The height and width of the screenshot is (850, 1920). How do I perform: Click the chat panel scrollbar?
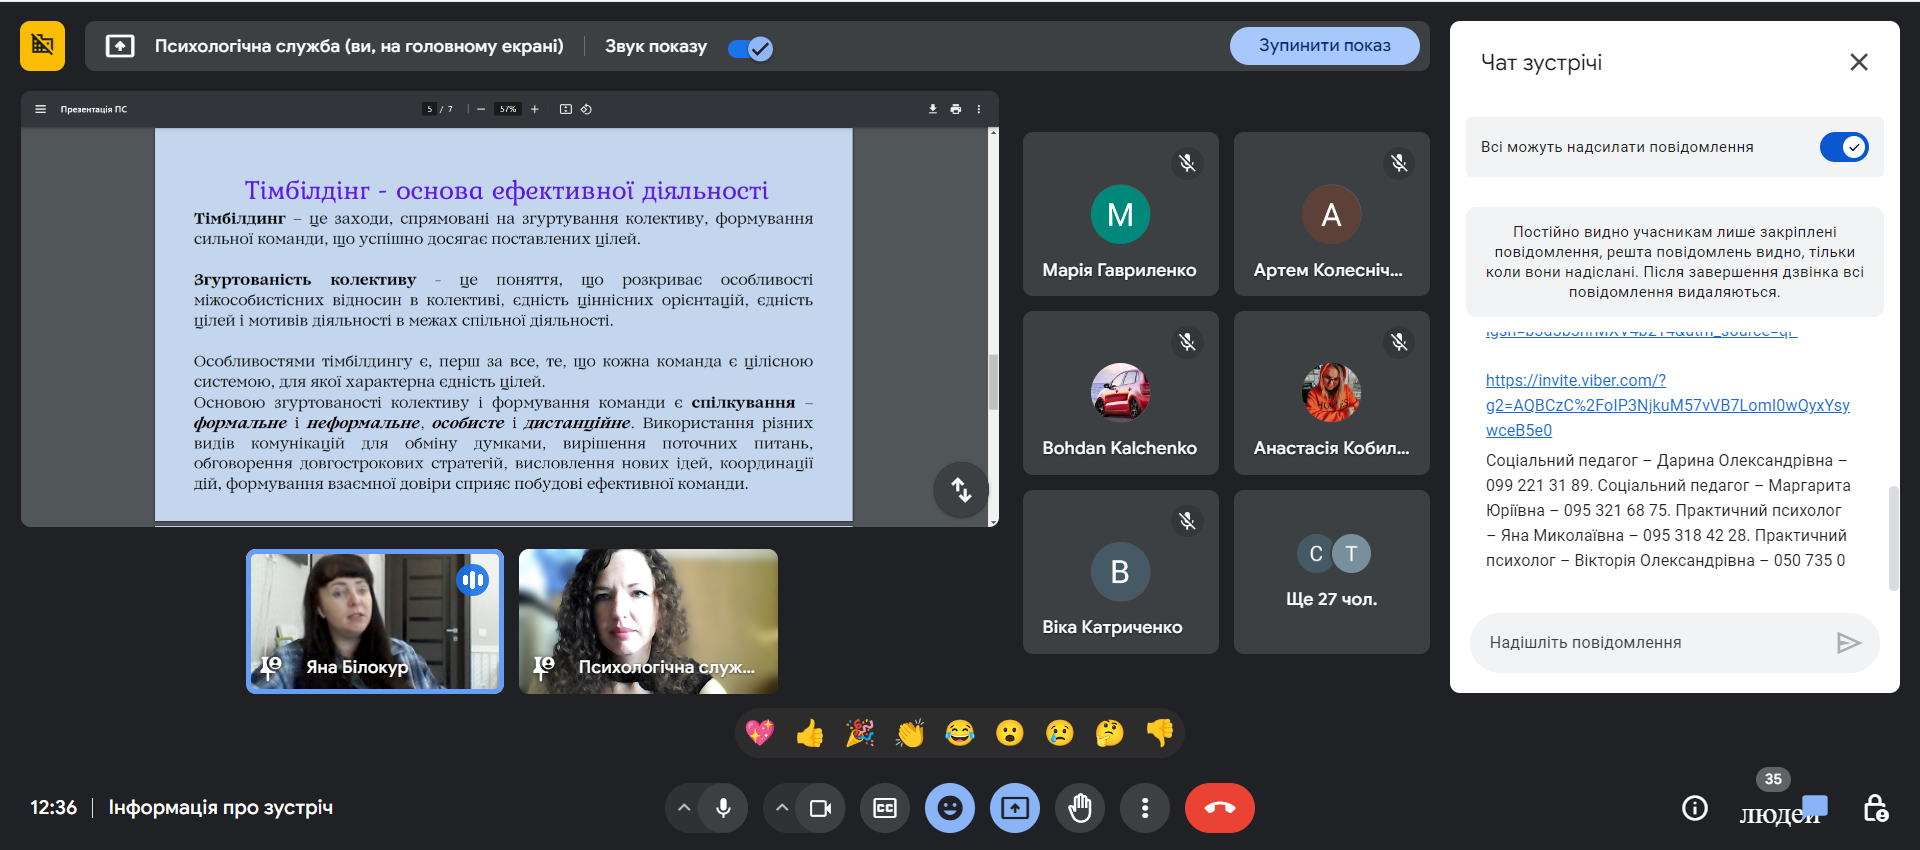coord(1892,538)
